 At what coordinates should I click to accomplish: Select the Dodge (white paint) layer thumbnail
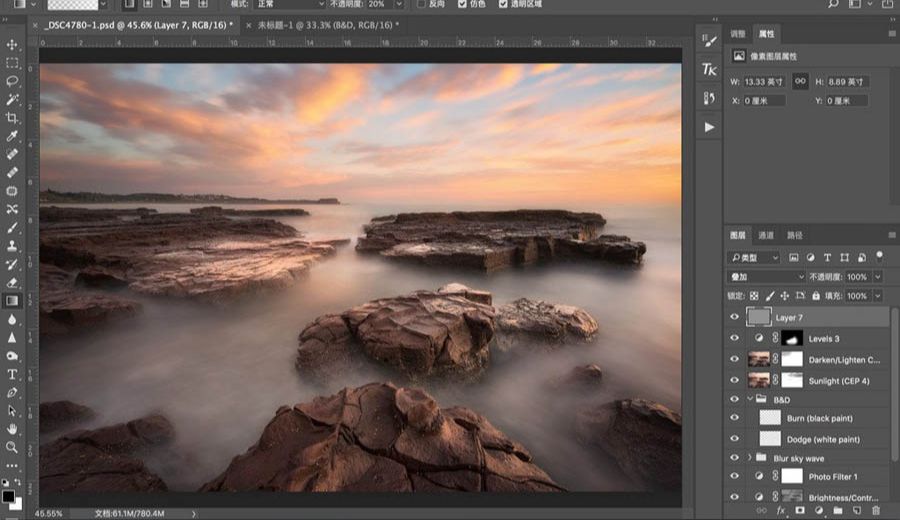coord(770,439)
